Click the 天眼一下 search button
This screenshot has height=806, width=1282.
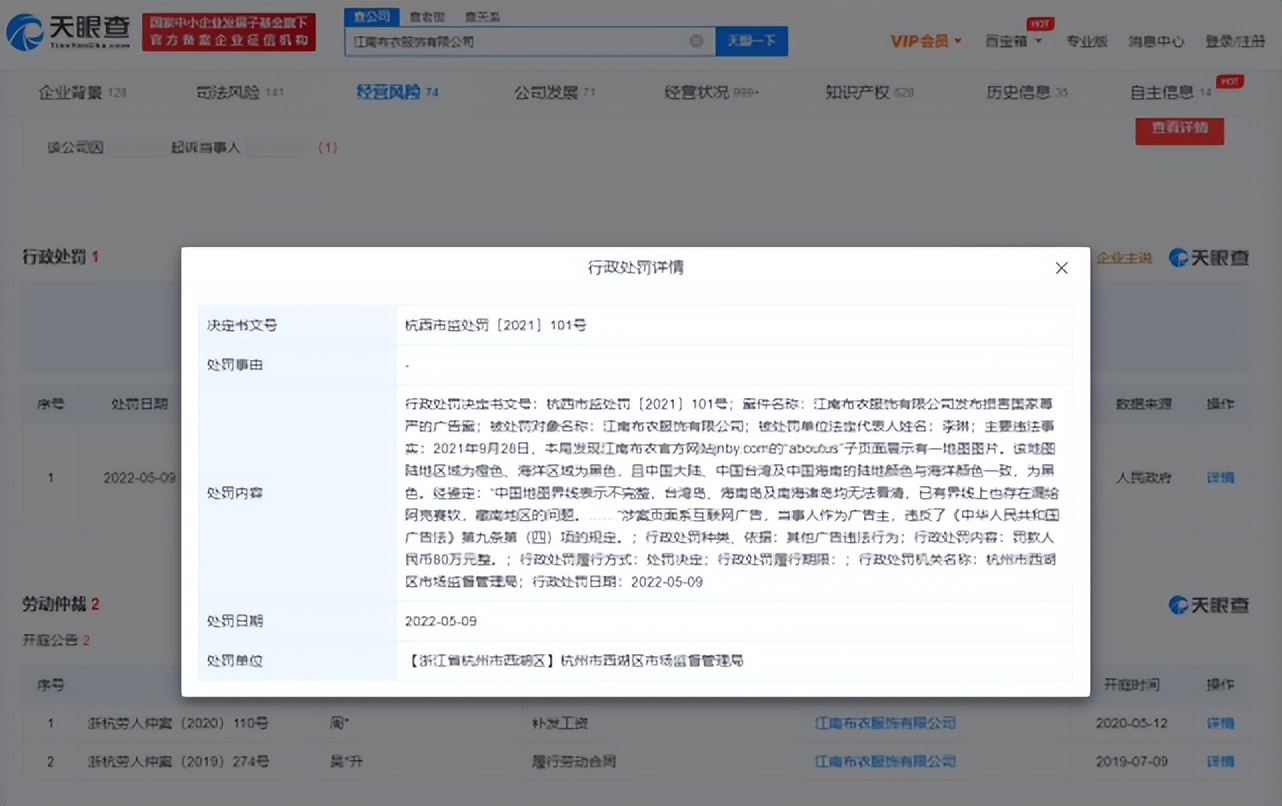(752, 41)
